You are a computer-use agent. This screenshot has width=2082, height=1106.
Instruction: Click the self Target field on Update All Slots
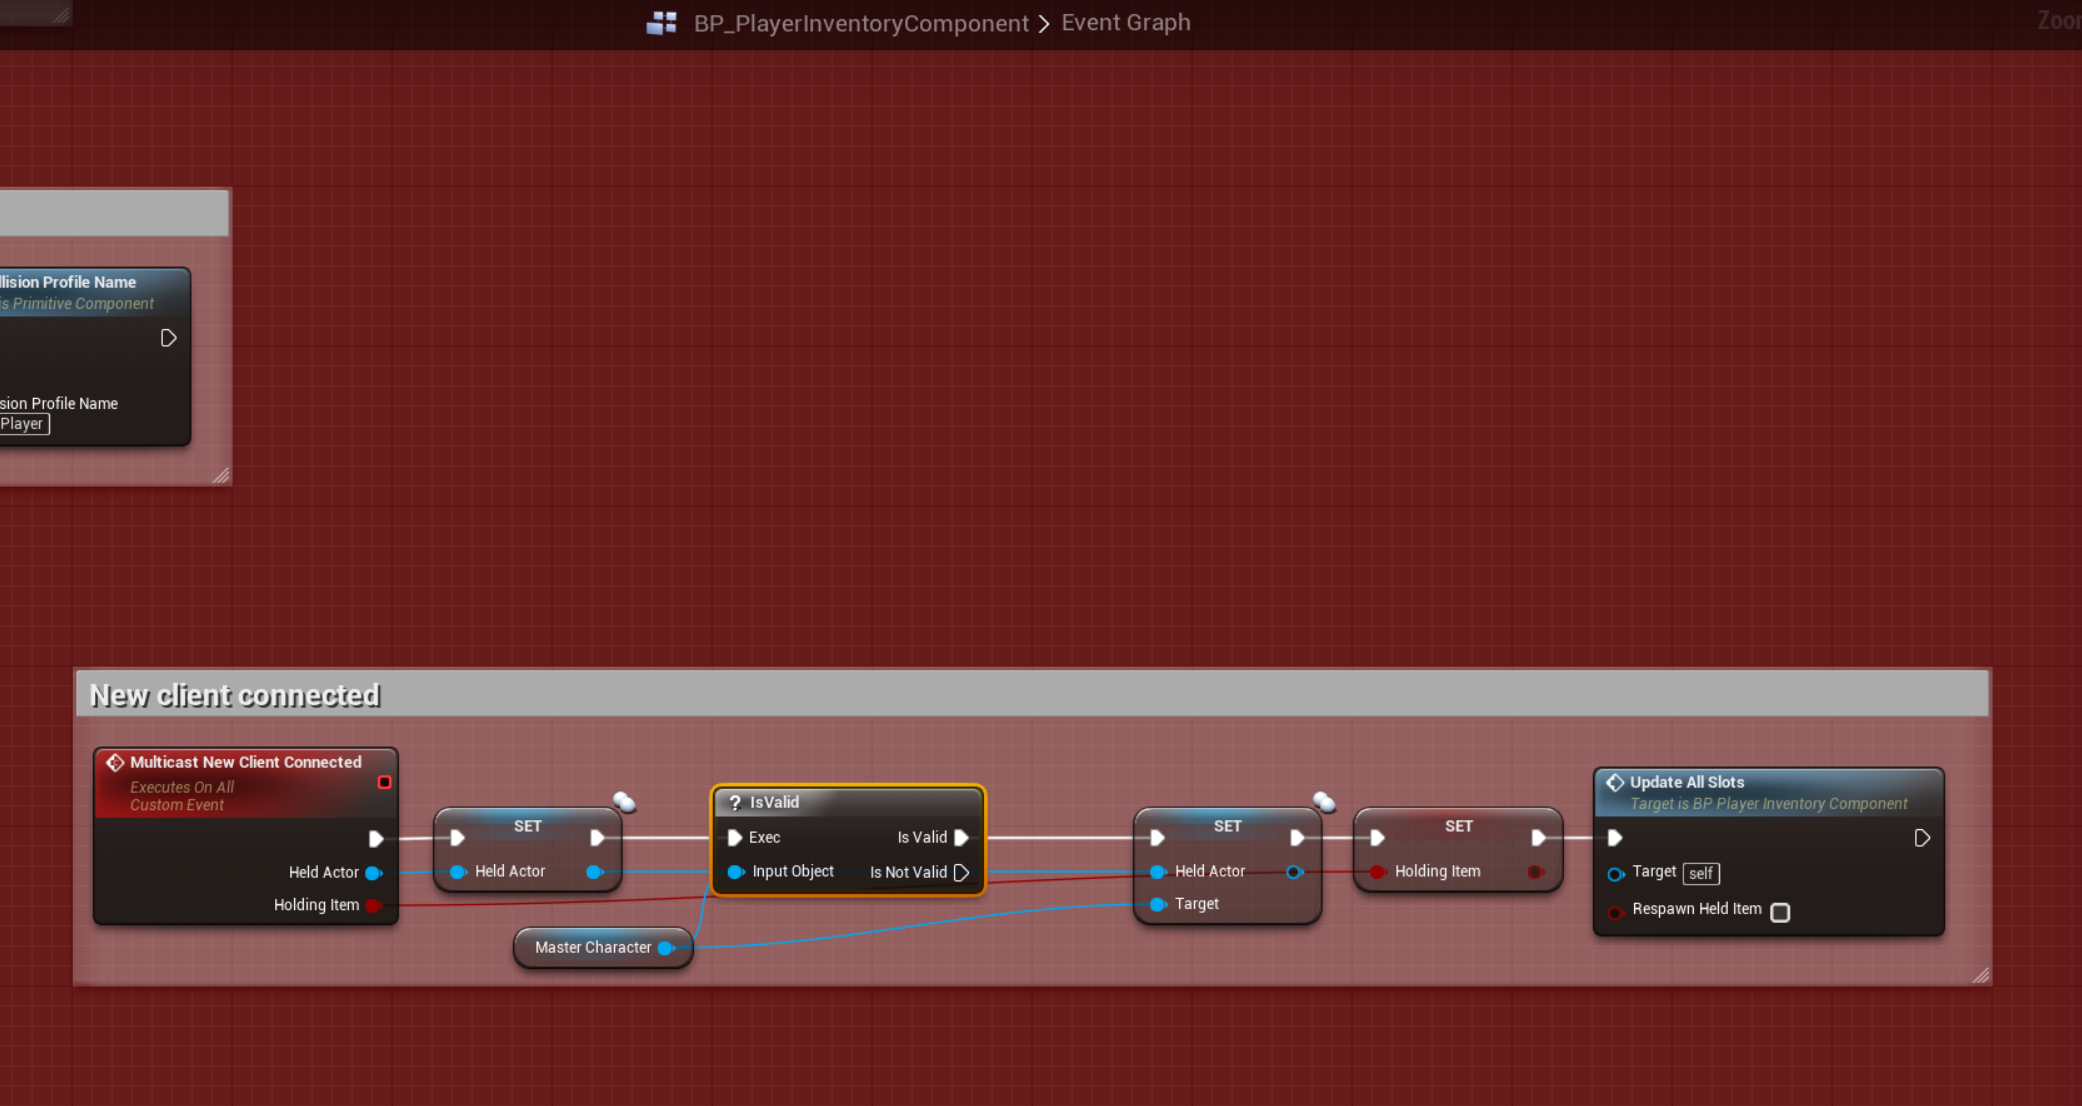pos(1701,873)
